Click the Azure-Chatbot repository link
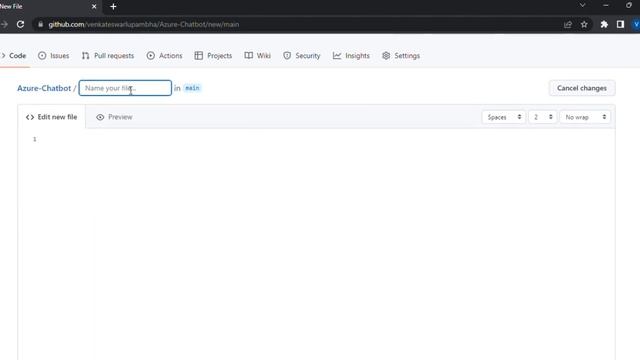Image resolution: width=640 pixels, height=360 pixels. point(44,88)
